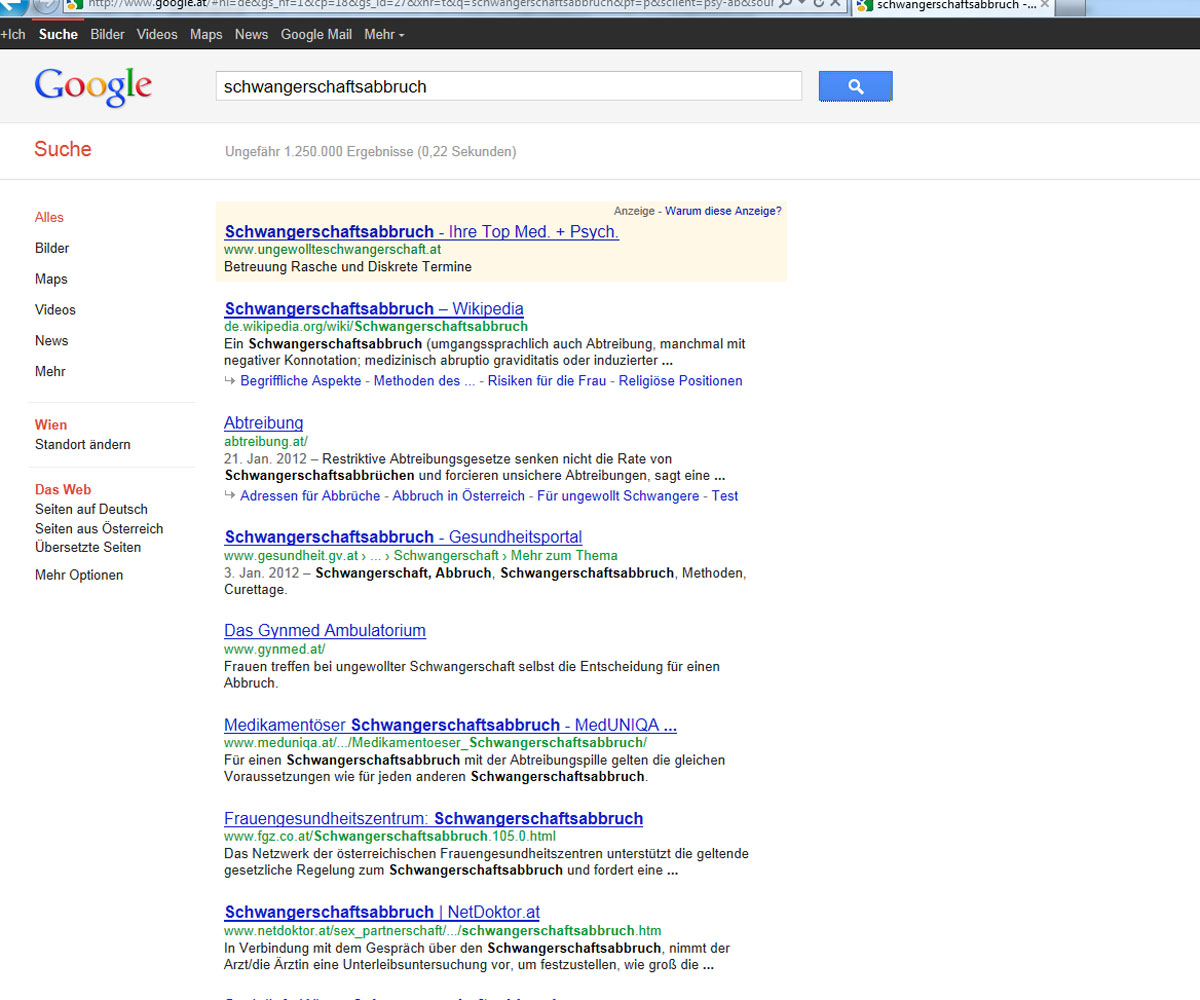Click the Wien location label

click(x=51, y=425)
